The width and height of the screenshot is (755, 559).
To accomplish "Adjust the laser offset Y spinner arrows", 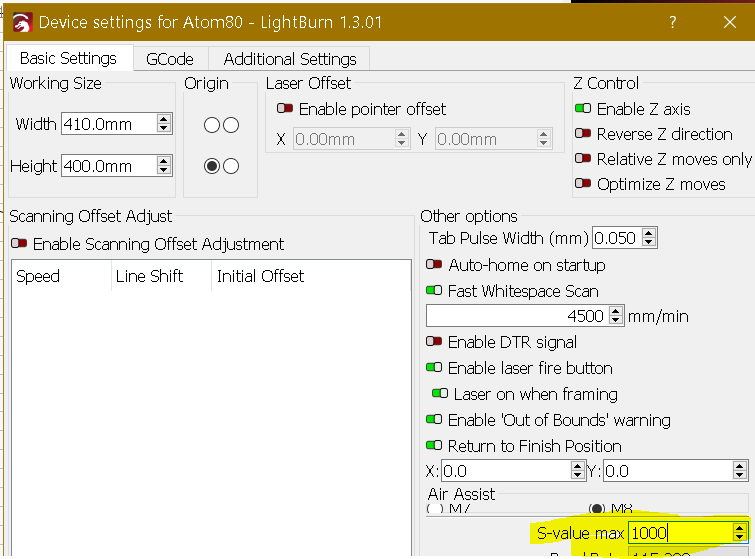I will click(x=544, y=139).
